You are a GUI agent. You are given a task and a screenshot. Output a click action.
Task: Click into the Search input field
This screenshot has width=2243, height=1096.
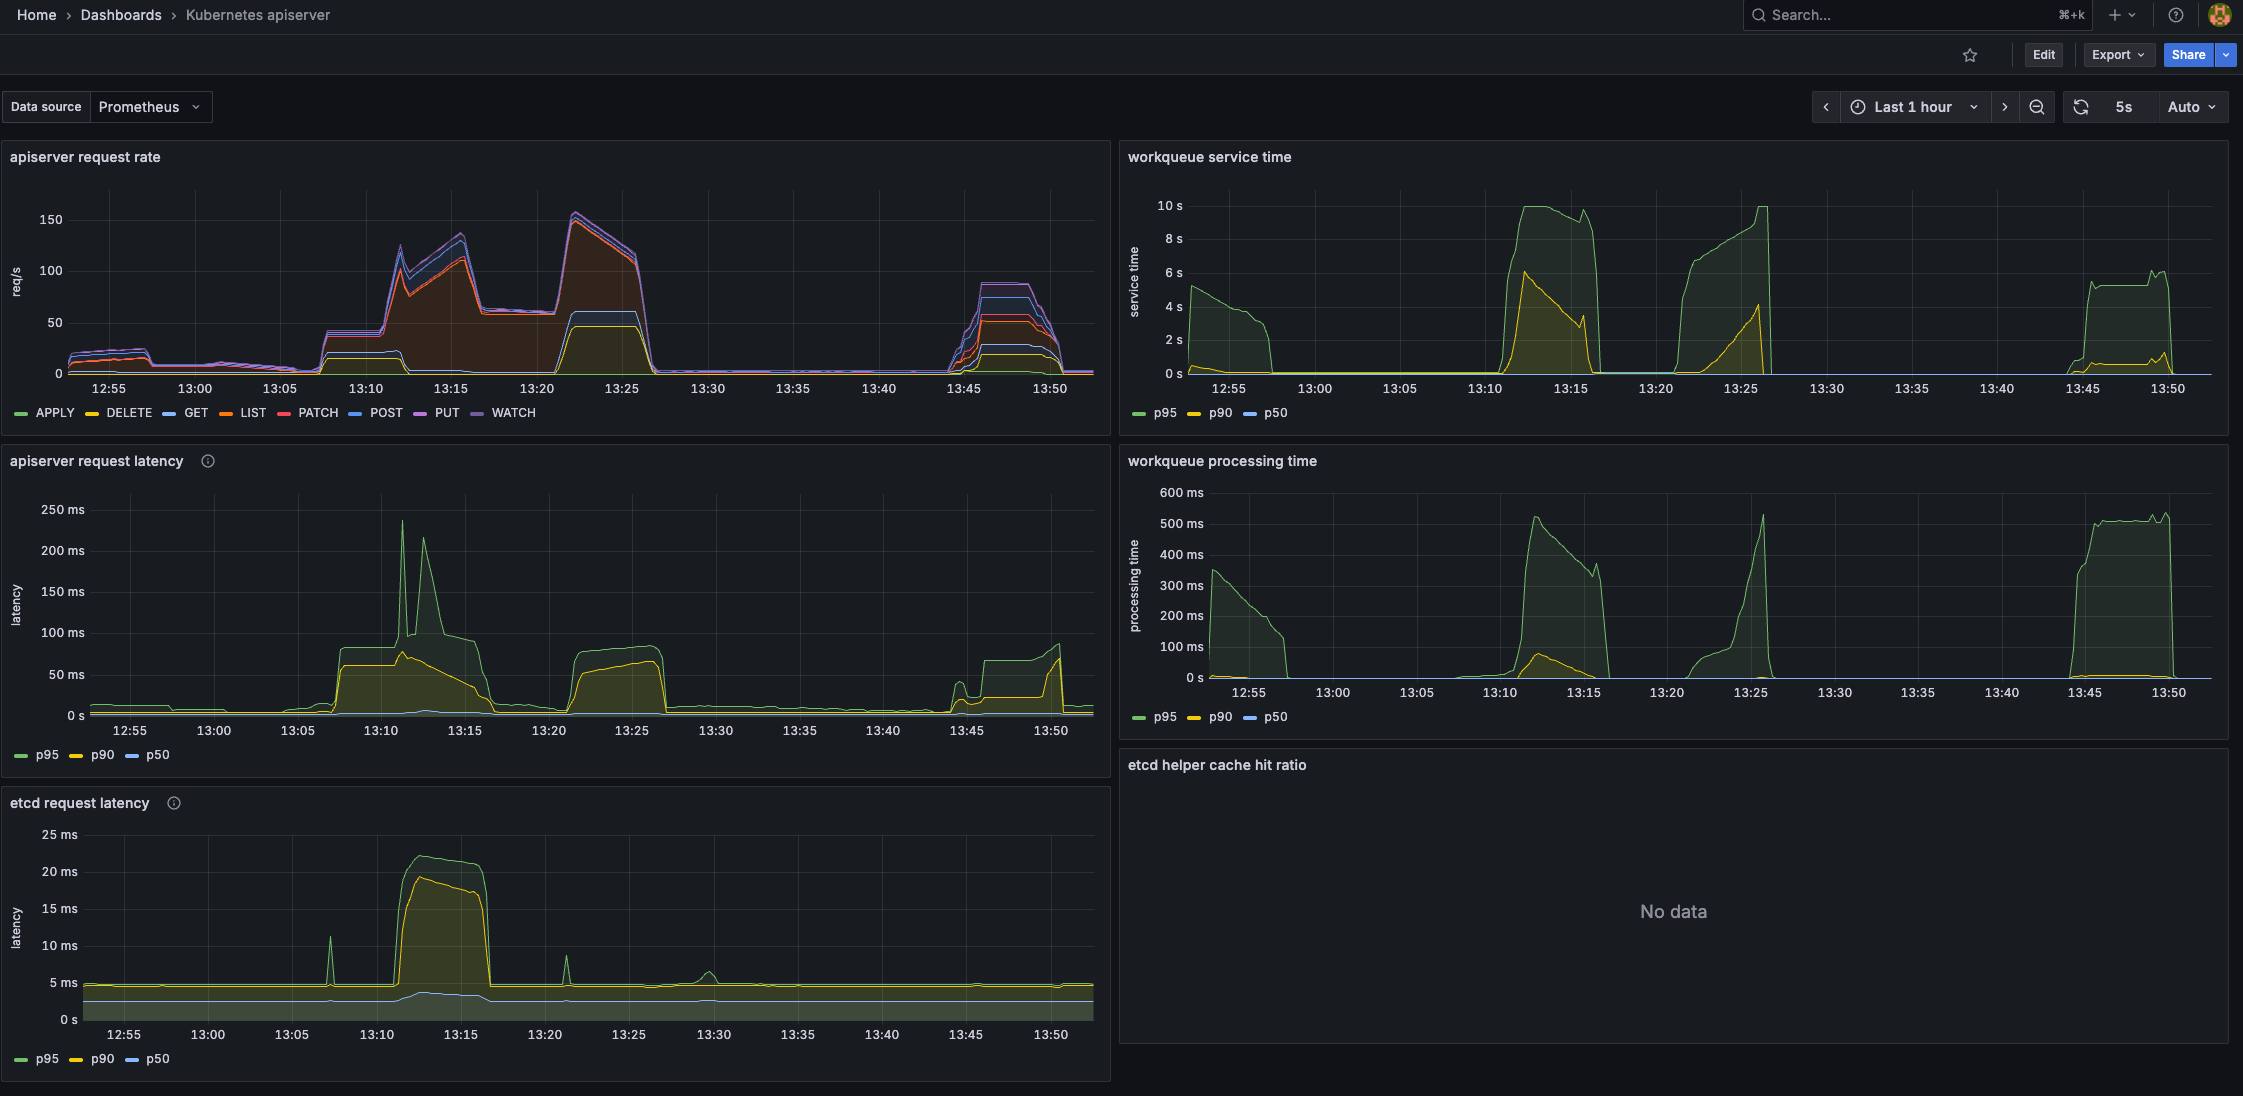[1900, 15]
